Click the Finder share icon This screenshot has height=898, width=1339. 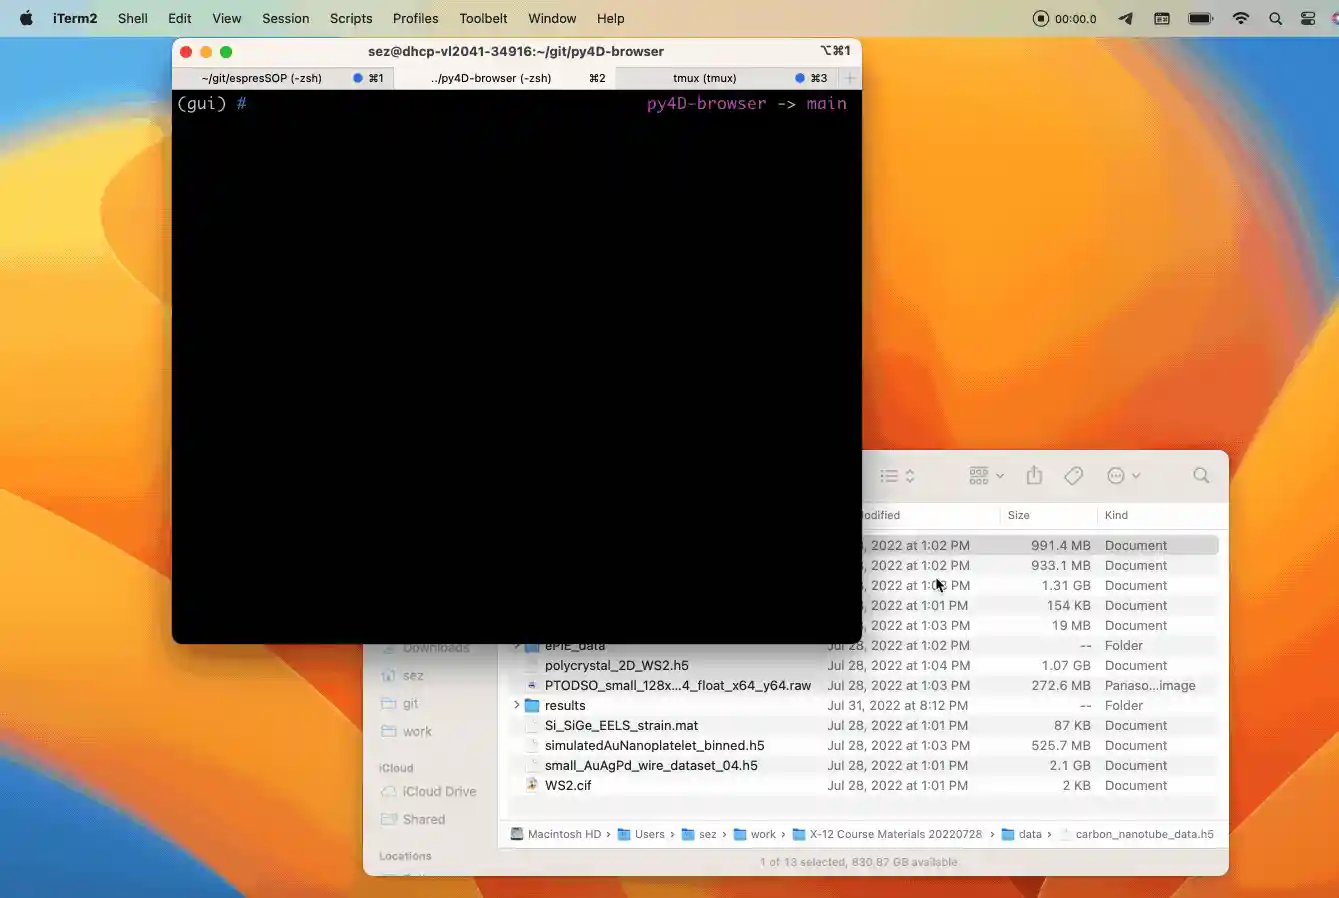coord(1034,476)
